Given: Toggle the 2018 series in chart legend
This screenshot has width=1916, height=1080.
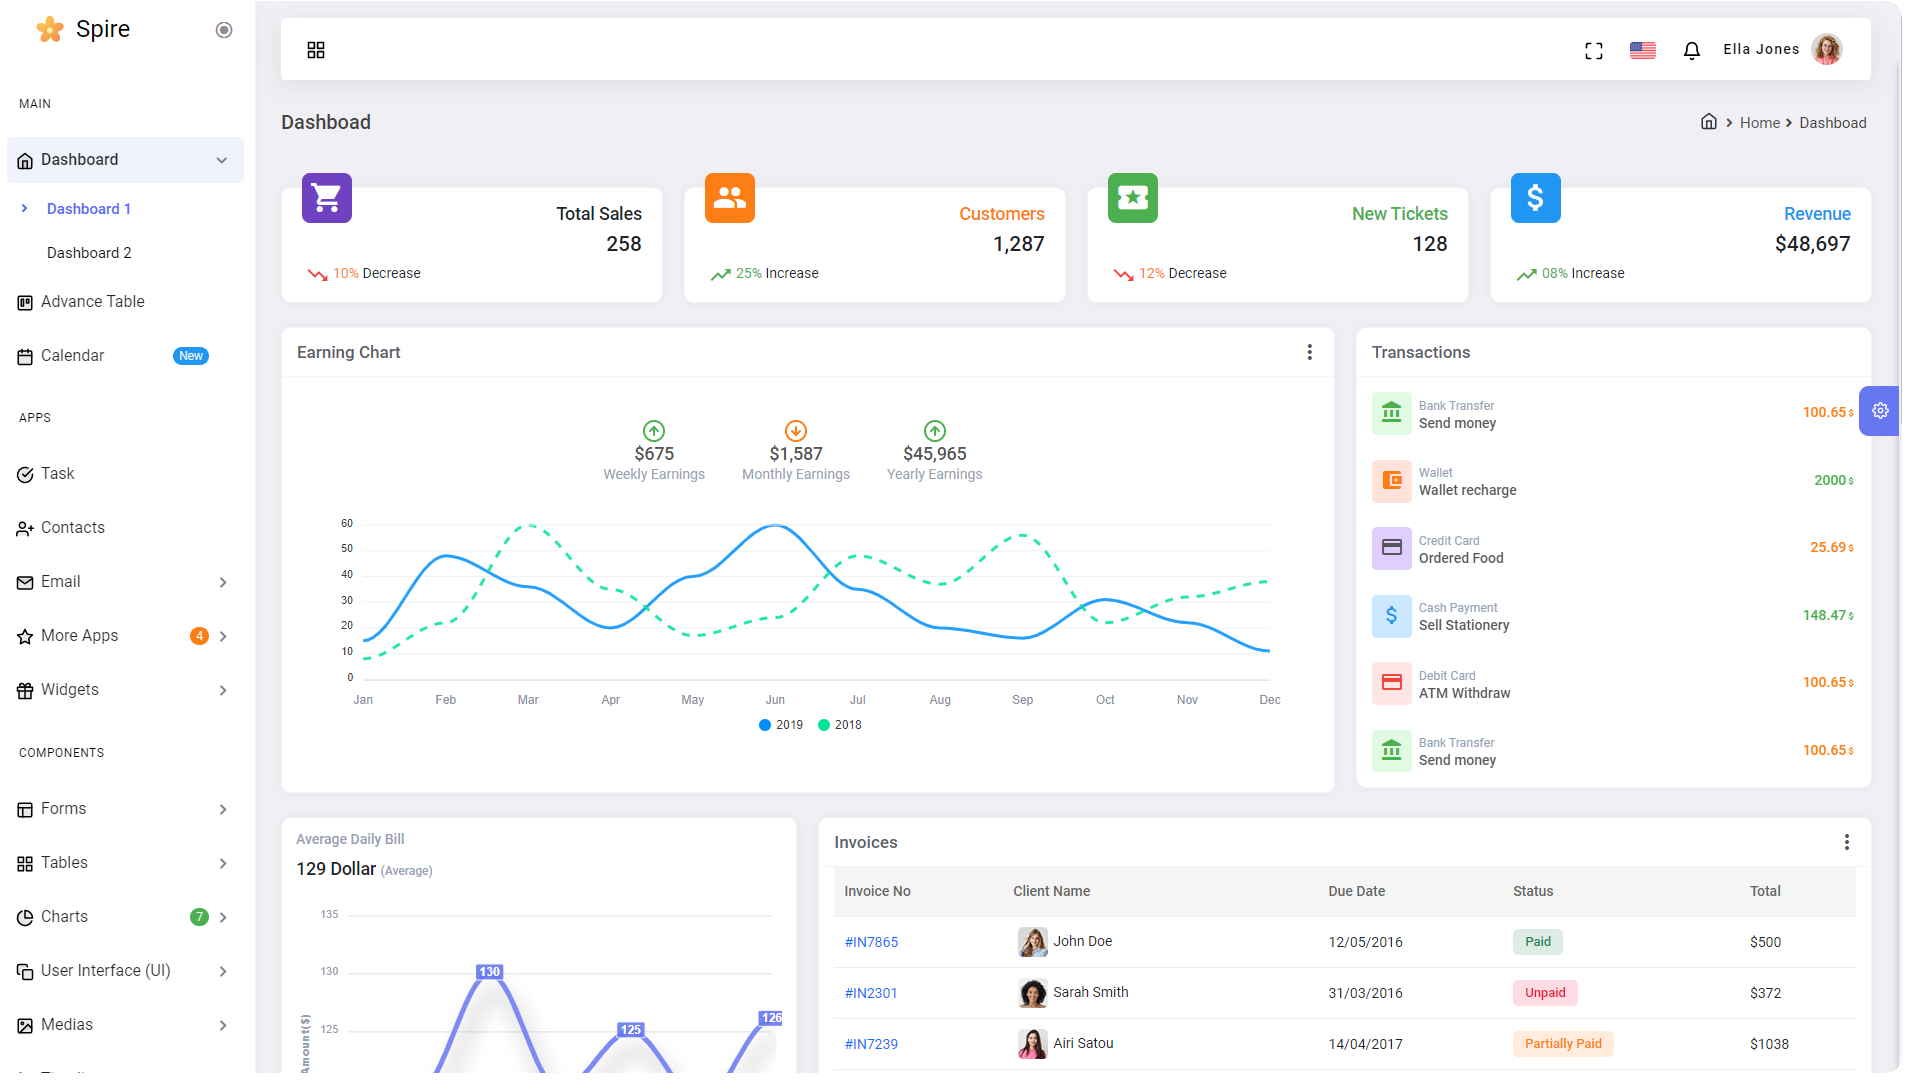Looking at the screenshot, I should click(x=840, y=725).
